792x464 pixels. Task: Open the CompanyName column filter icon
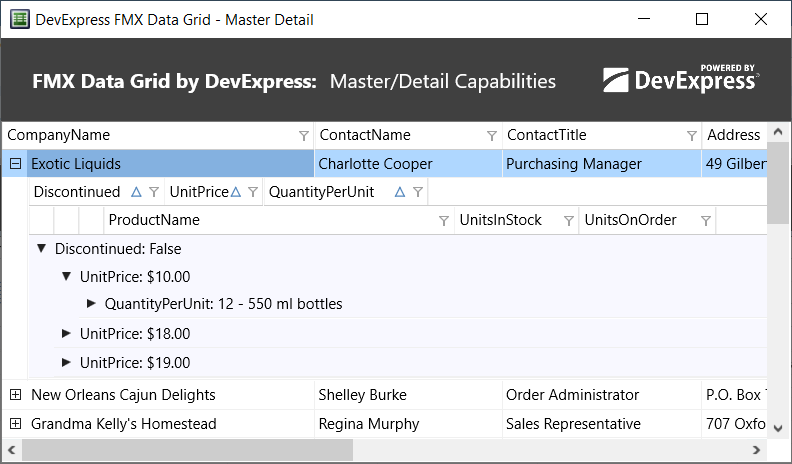click(304, 136)
